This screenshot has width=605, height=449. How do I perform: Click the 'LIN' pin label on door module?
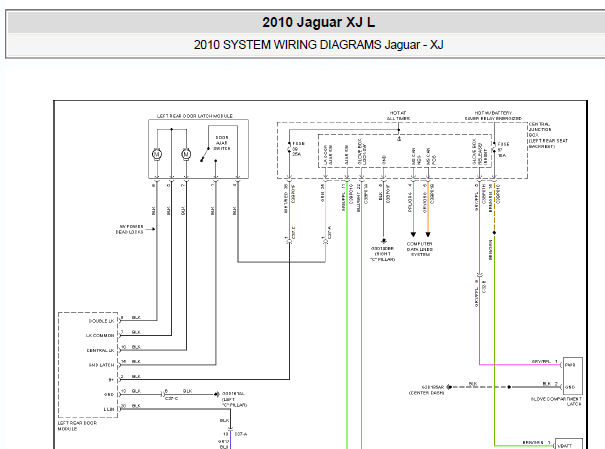(x=109, y=409)
